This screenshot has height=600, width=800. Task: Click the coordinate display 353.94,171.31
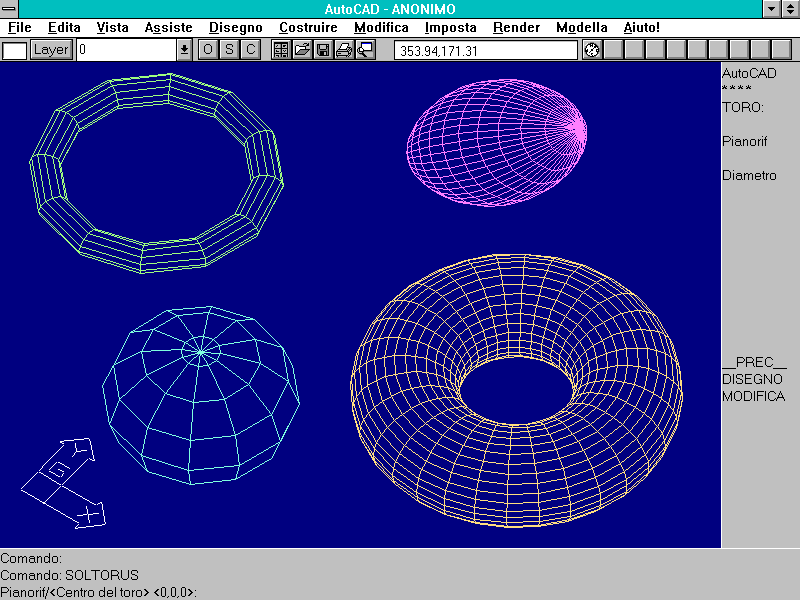tap(486, 51)
